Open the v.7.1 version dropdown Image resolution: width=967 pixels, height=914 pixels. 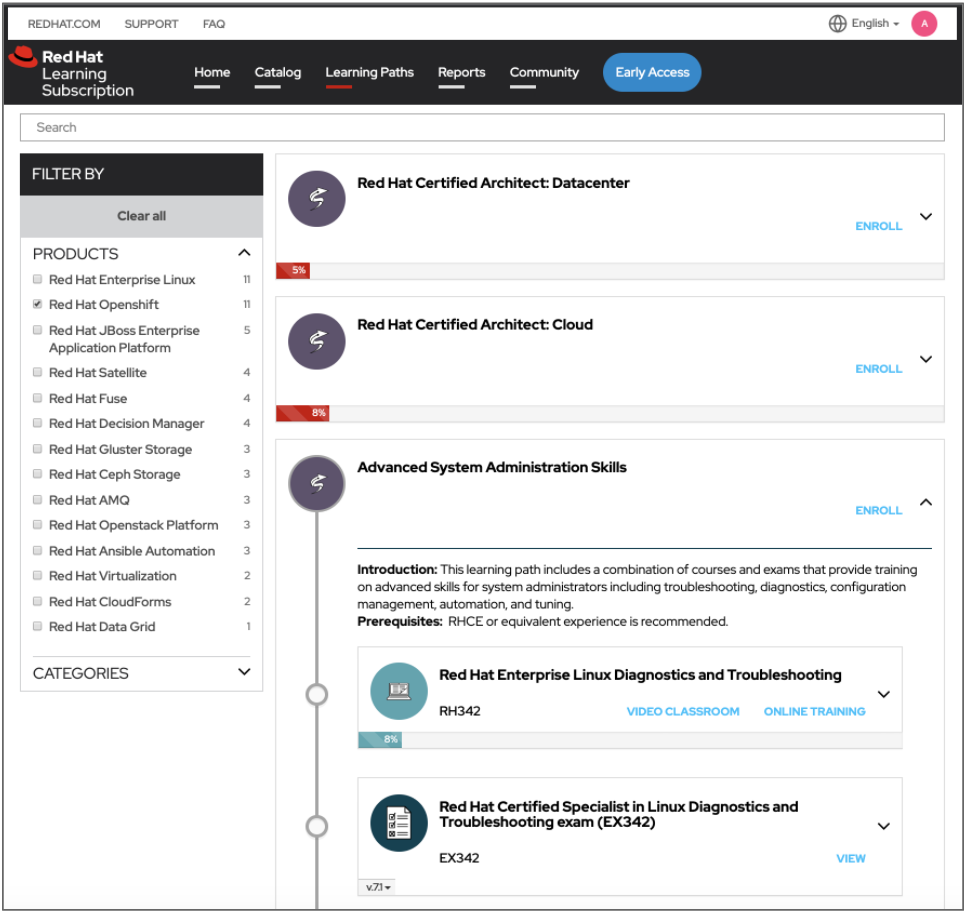coord(378,887)
